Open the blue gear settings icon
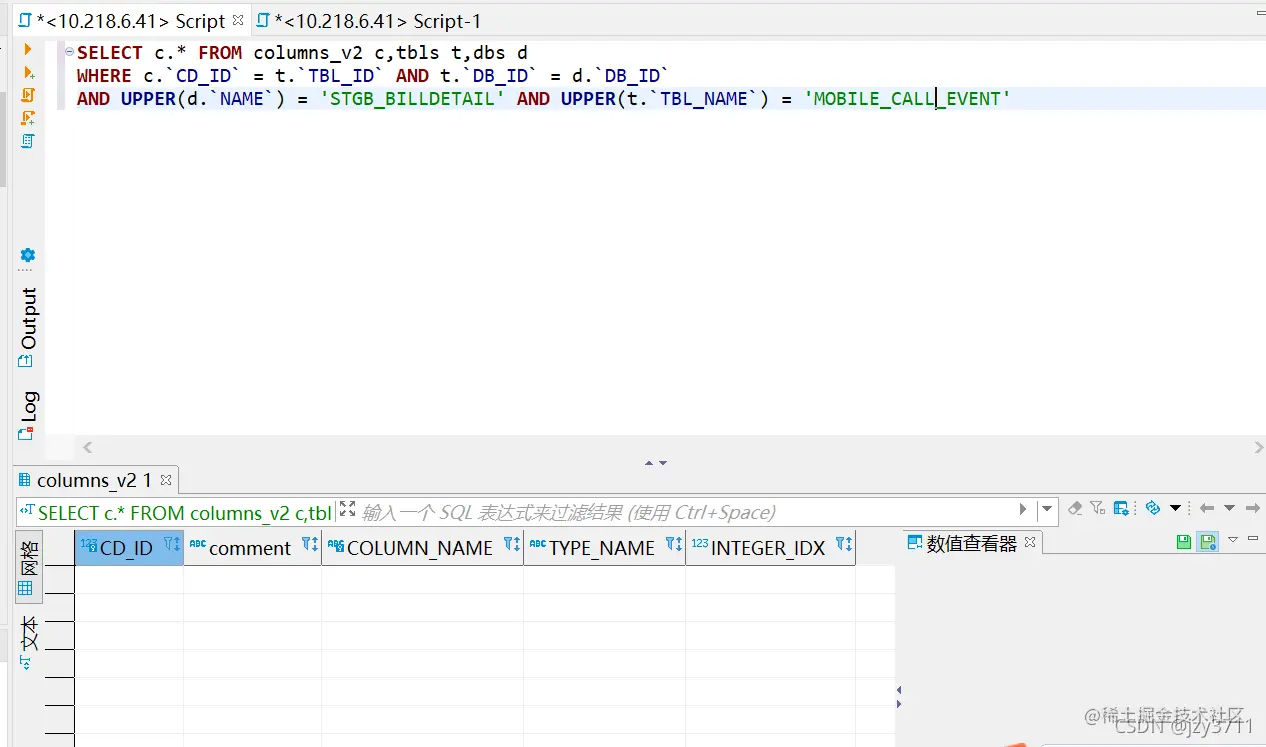Screen dimensions: 1266x747 (x=28, y=255)
